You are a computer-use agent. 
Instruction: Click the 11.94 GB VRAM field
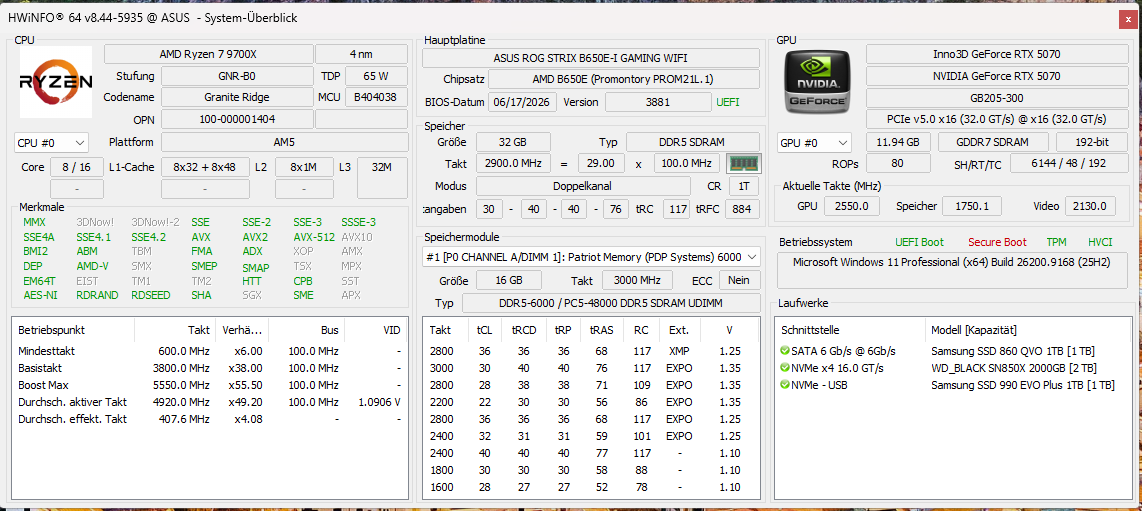click(898, 142)
